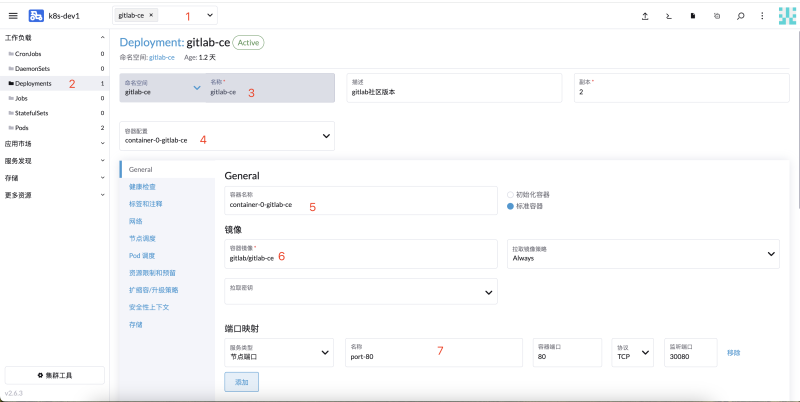Screen dimensions: 800x402
Task: Open the 协议 TCP dropdown
Action: coord(633,352)
